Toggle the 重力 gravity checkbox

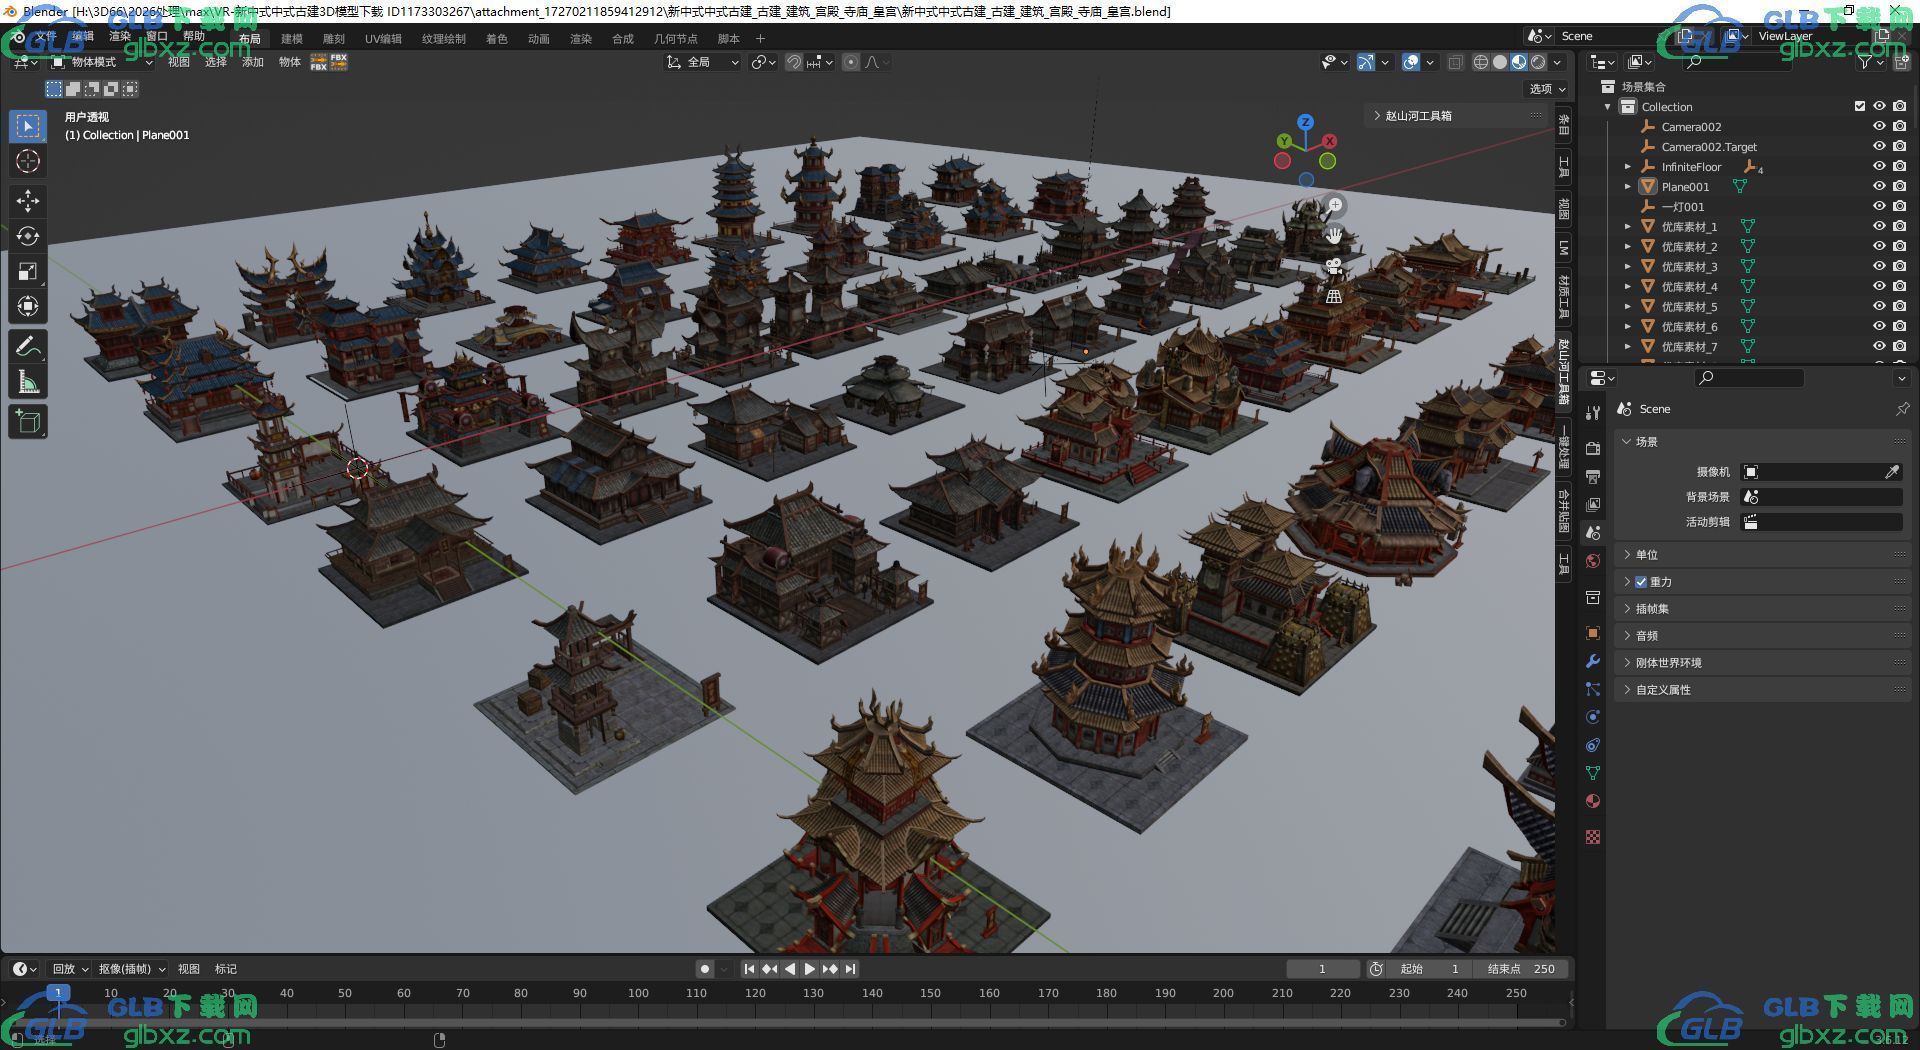[x=1641, y=582]
